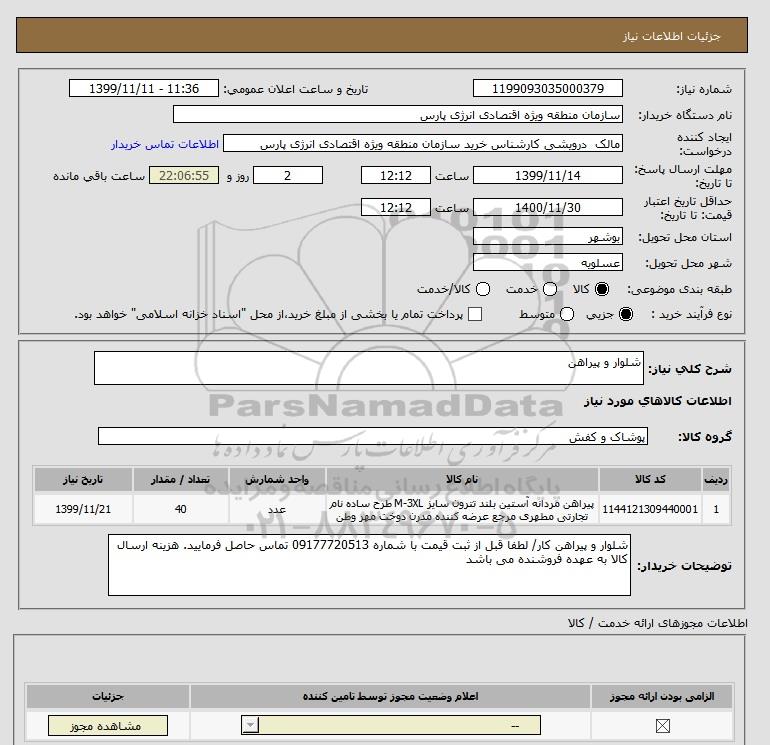Select the متوسط purchase type radio
Viewport: 770px width, 745px height.
click(567, 314)
